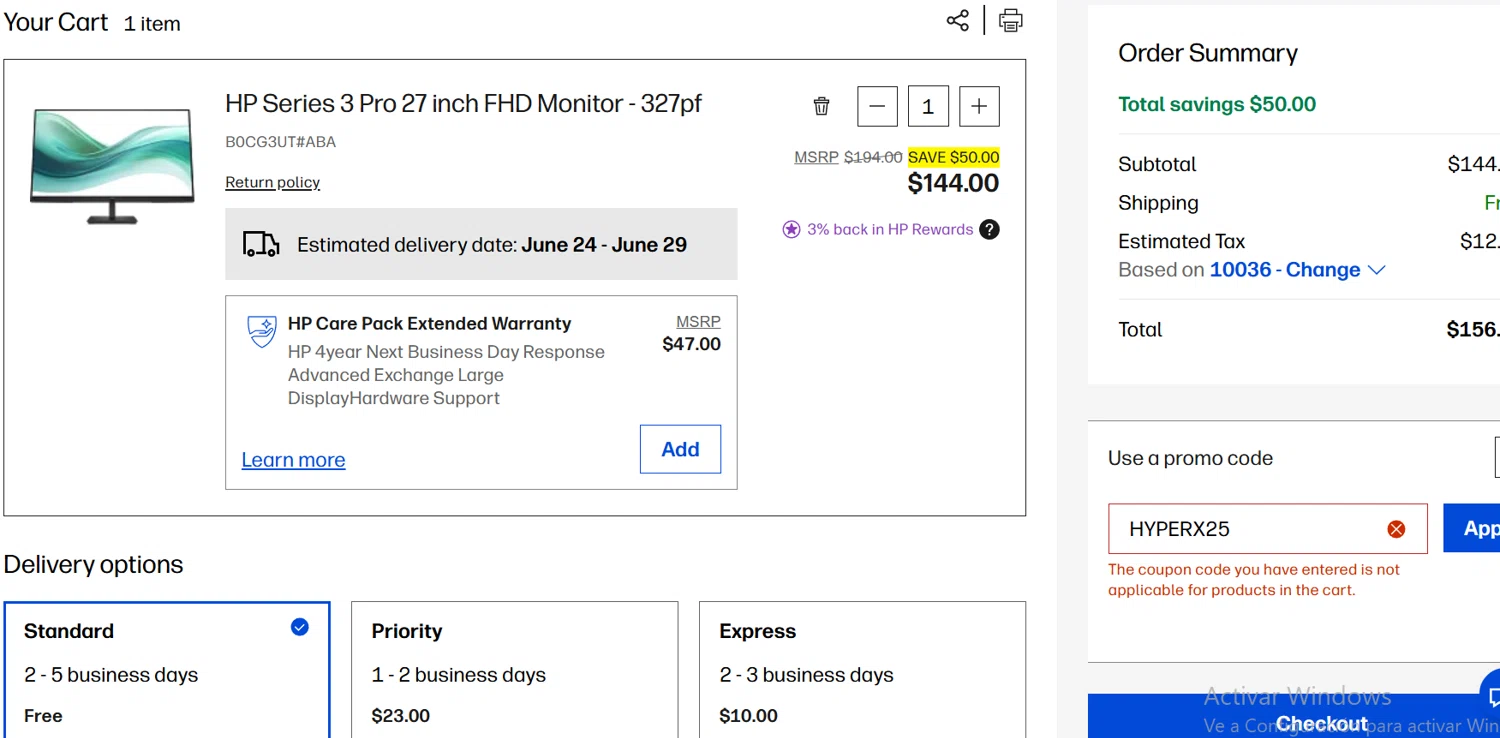The image size is (1500, 738).
Task: Click the $144.00 monitor price
Action: 953,183
